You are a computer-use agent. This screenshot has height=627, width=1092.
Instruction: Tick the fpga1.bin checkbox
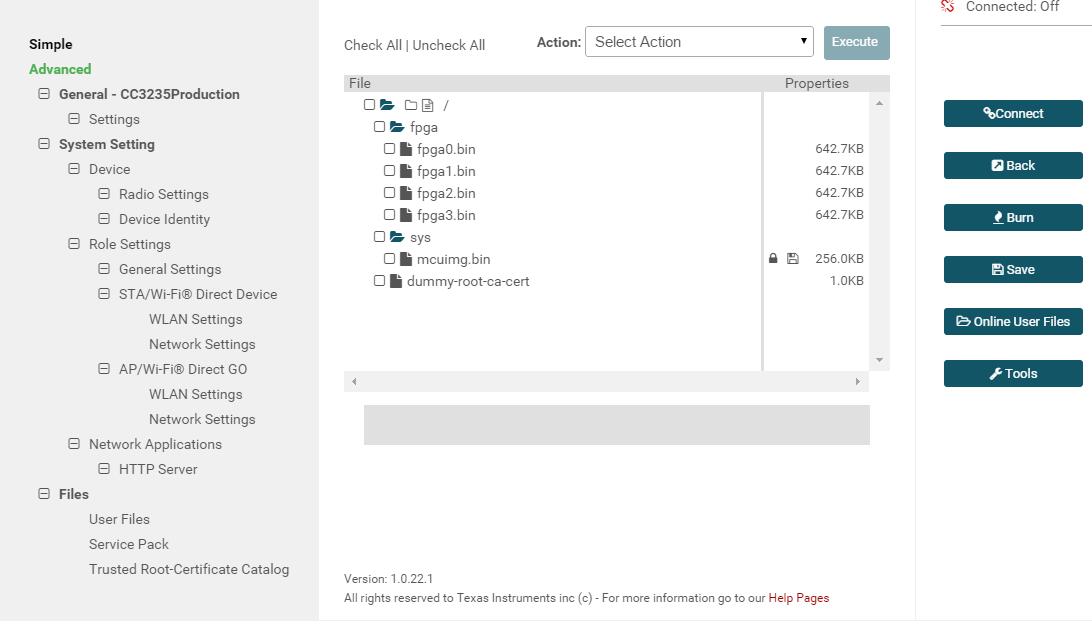click(x=390, y=171)
